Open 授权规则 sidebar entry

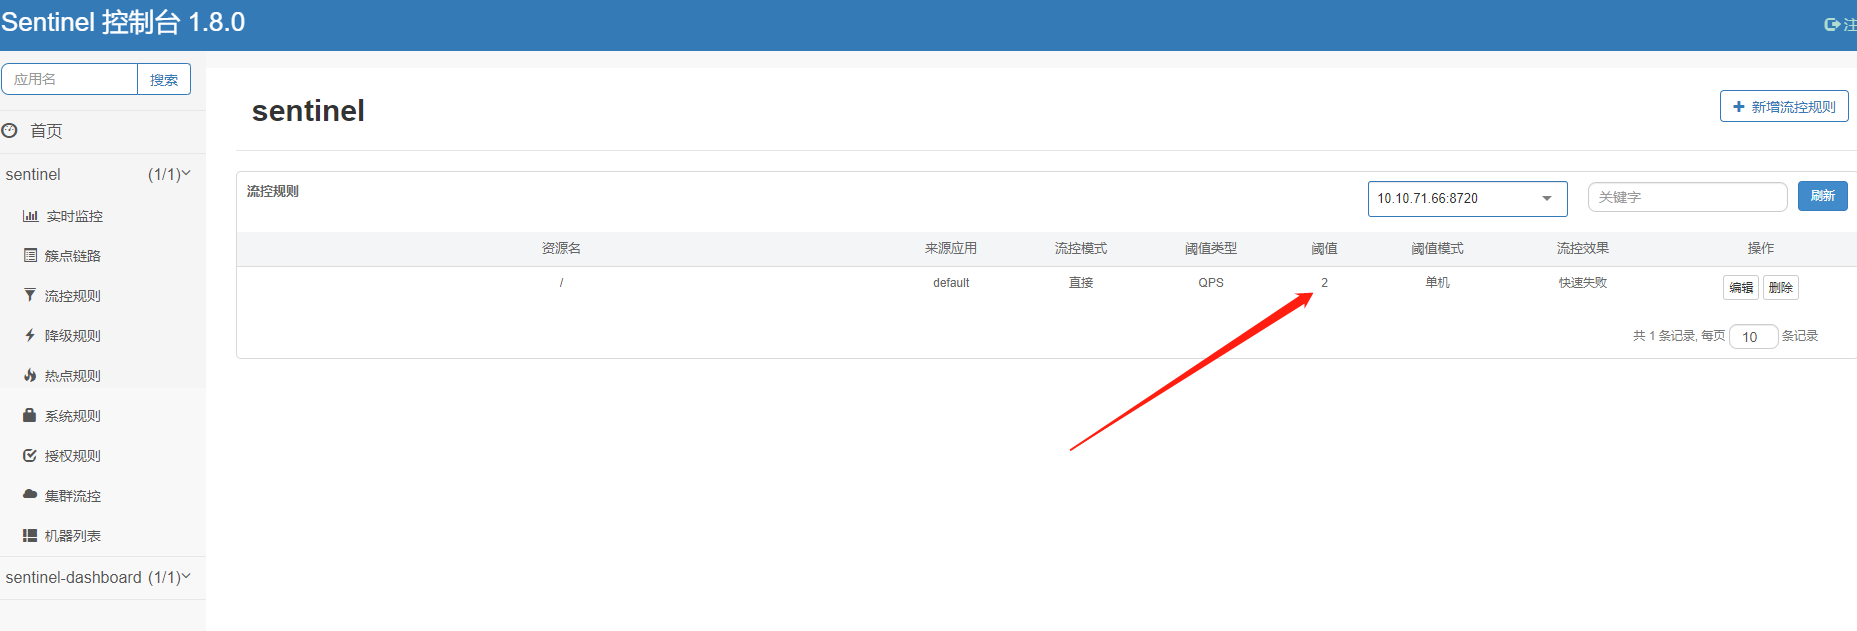(72, 456)
